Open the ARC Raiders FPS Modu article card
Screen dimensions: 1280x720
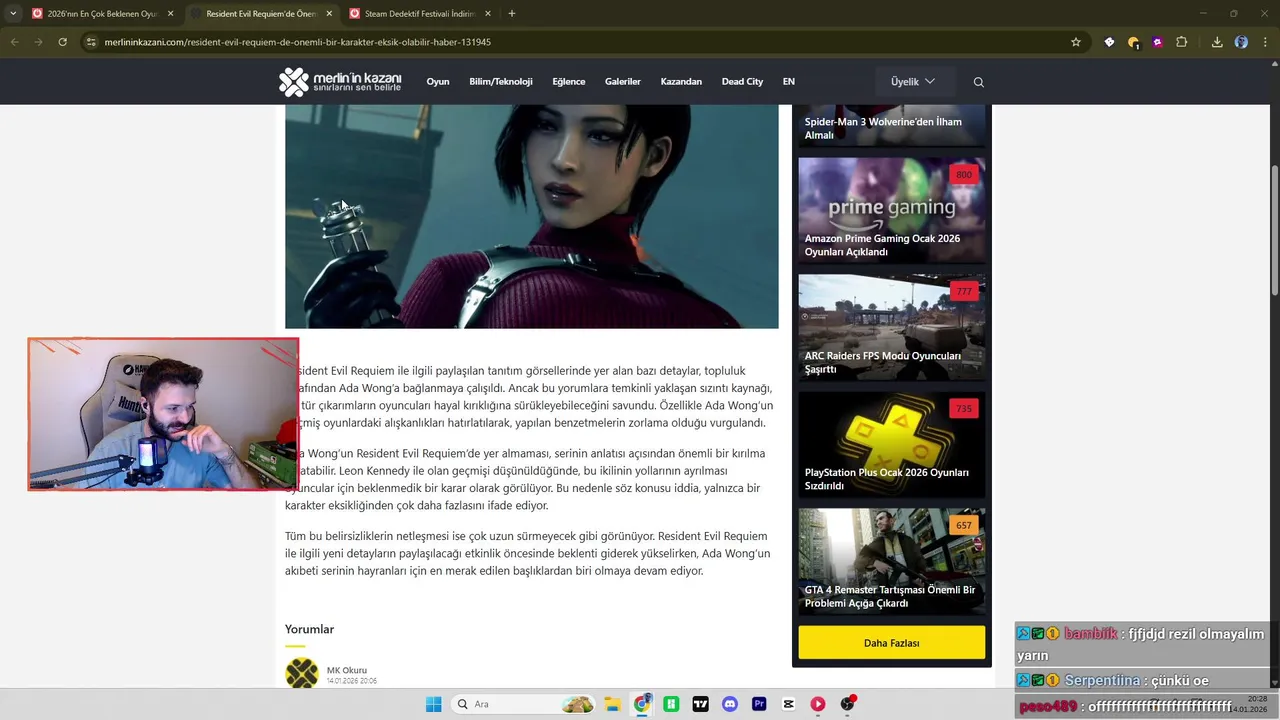892,327
